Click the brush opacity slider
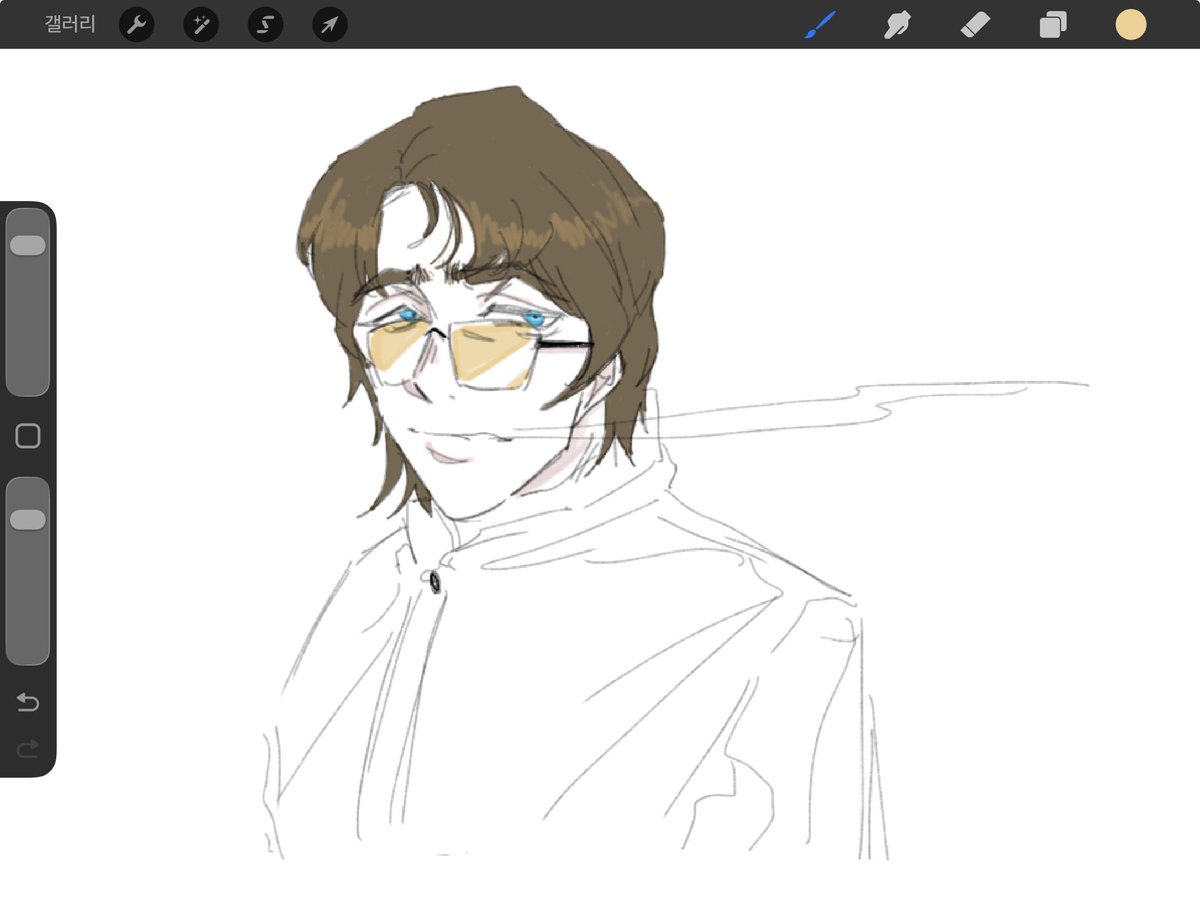 pos(28,570)
